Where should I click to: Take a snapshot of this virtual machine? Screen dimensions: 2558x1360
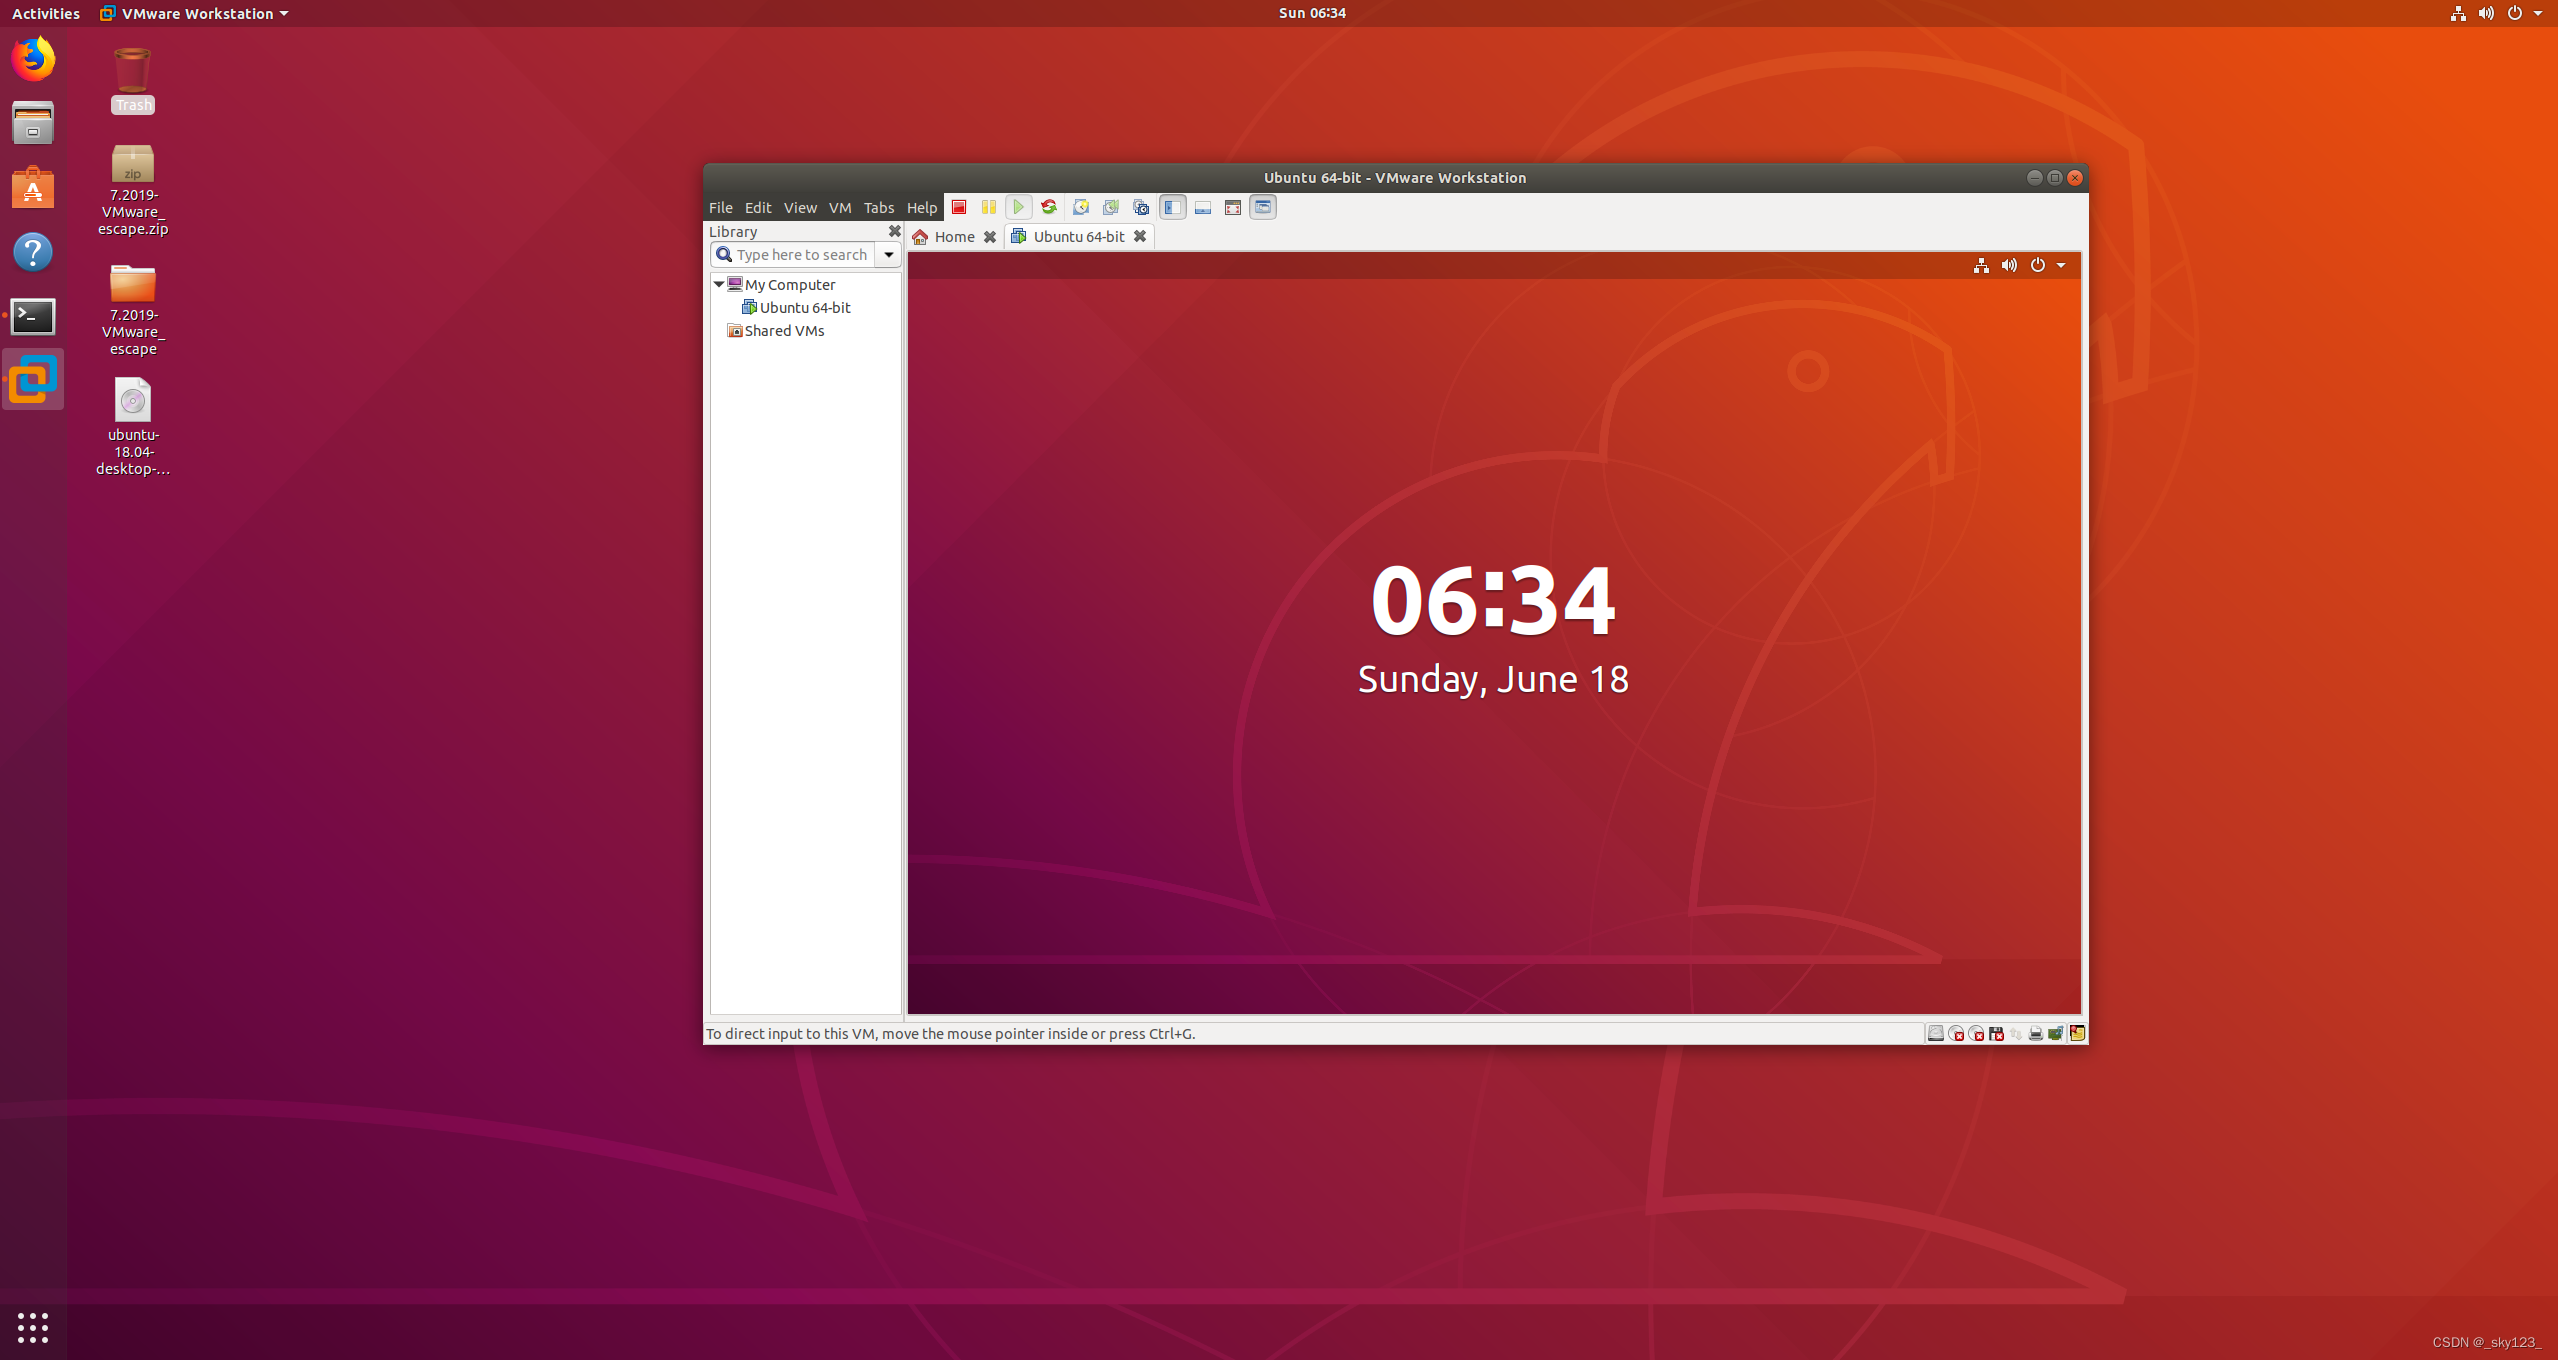[x=1081, y=207]
